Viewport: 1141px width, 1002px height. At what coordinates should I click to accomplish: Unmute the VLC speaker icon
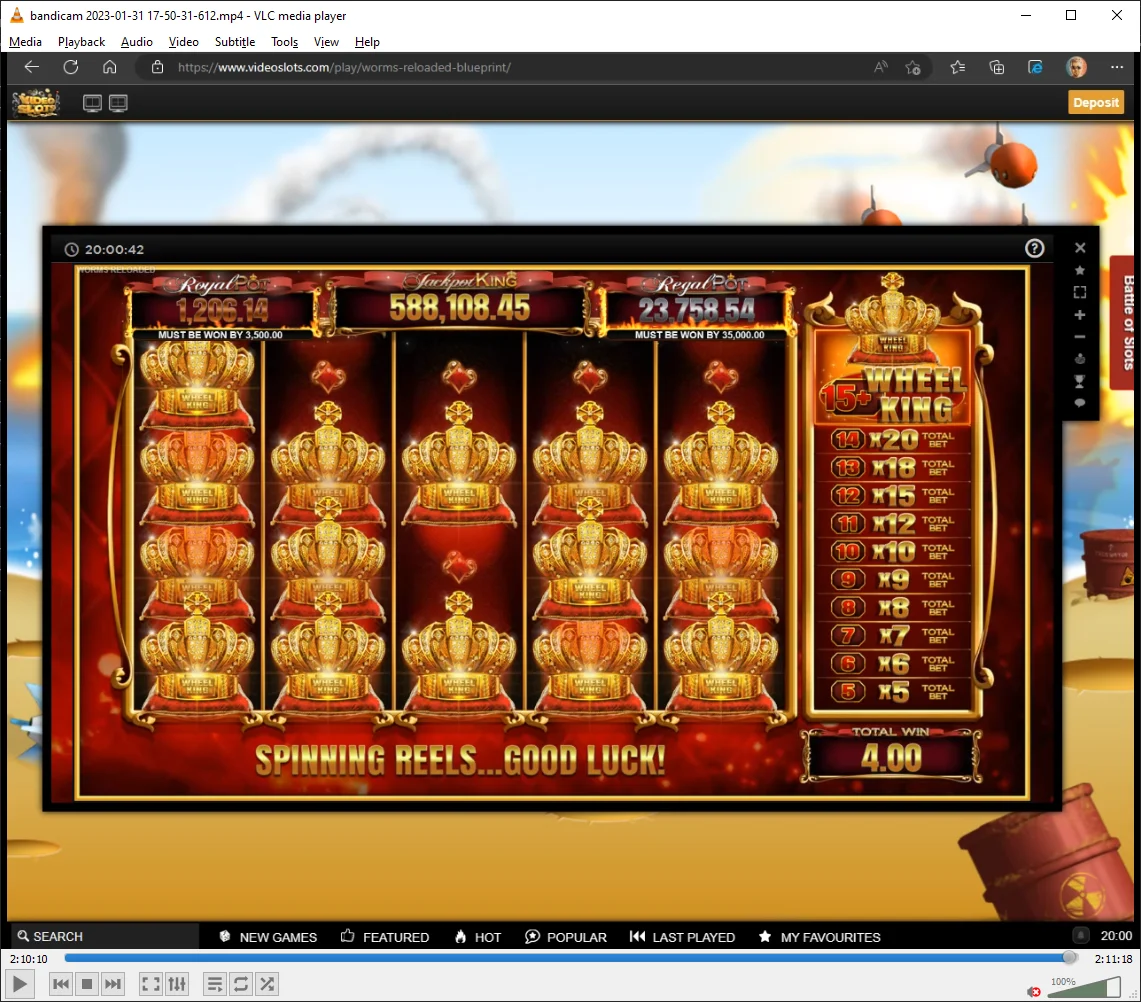point(1033,991)
